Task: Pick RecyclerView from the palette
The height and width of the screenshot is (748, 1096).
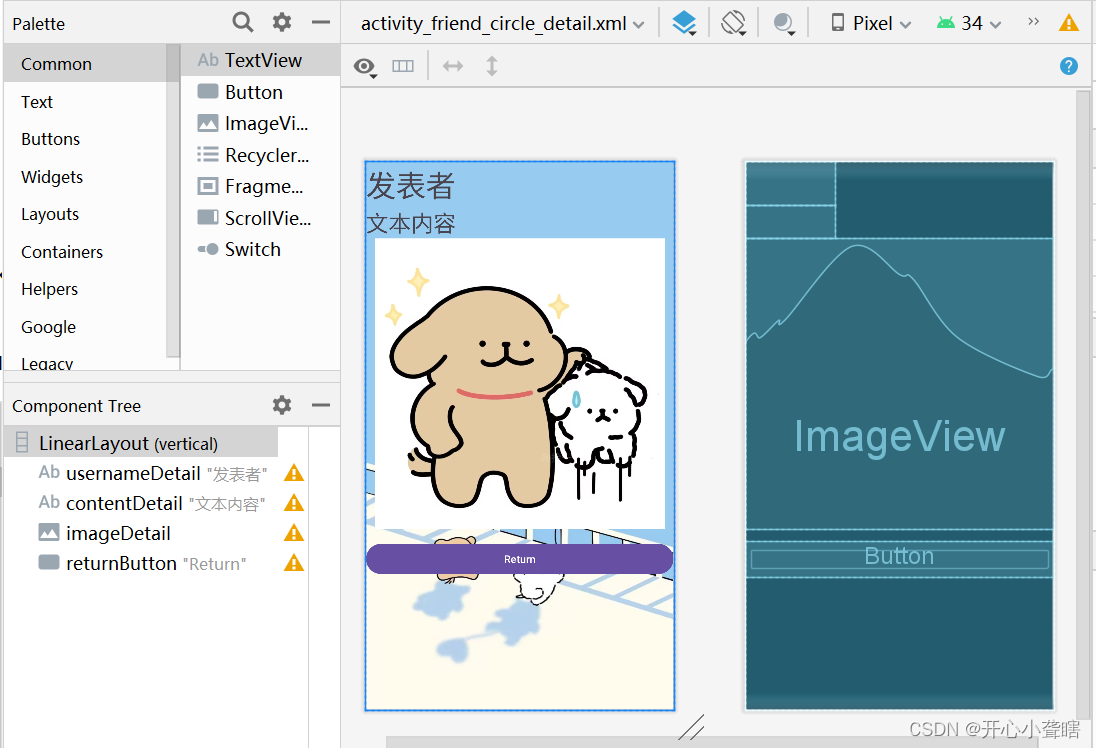Action: pyautogui.click(x=261, y=154)
